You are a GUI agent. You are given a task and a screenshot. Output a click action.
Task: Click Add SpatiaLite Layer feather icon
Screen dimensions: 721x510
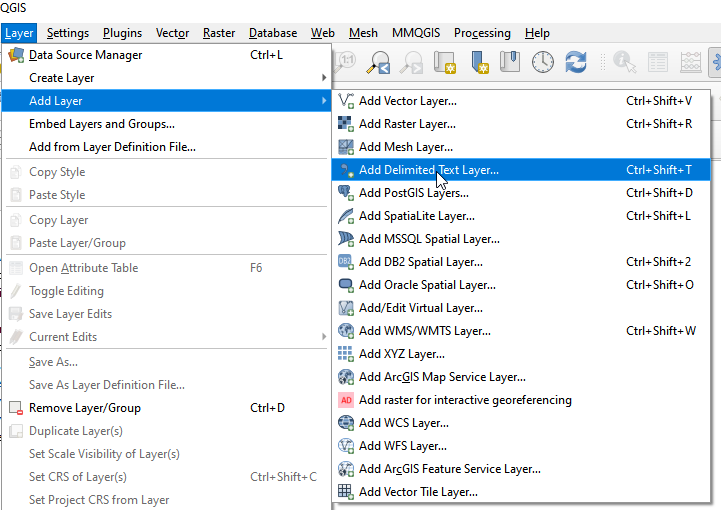coord(346,216)
